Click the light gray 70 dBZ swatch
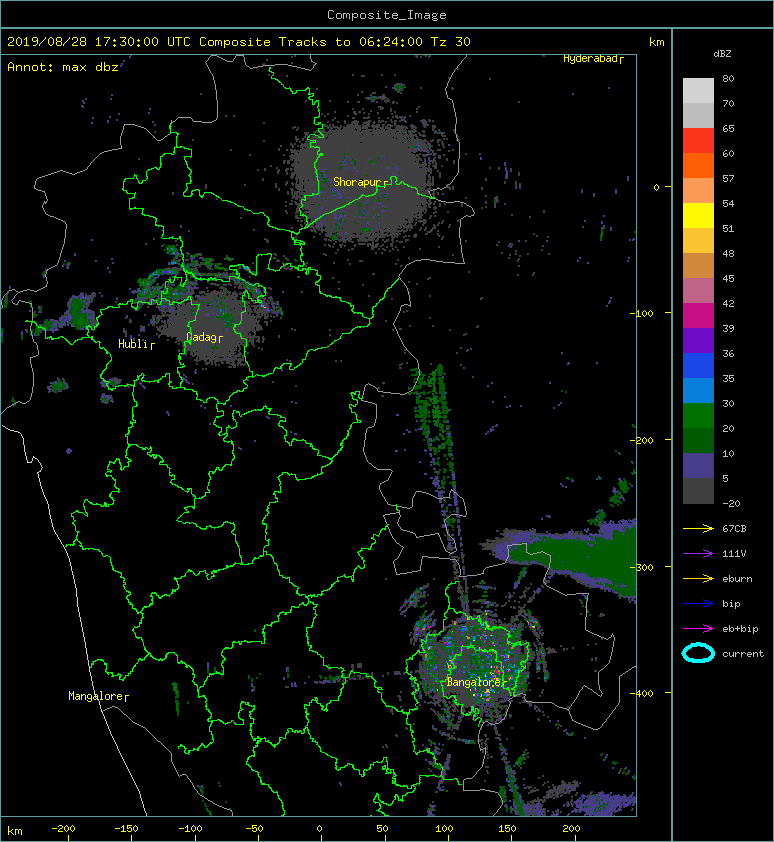The height and width of the screenshot is (842, 774). [x=698, y=91]
